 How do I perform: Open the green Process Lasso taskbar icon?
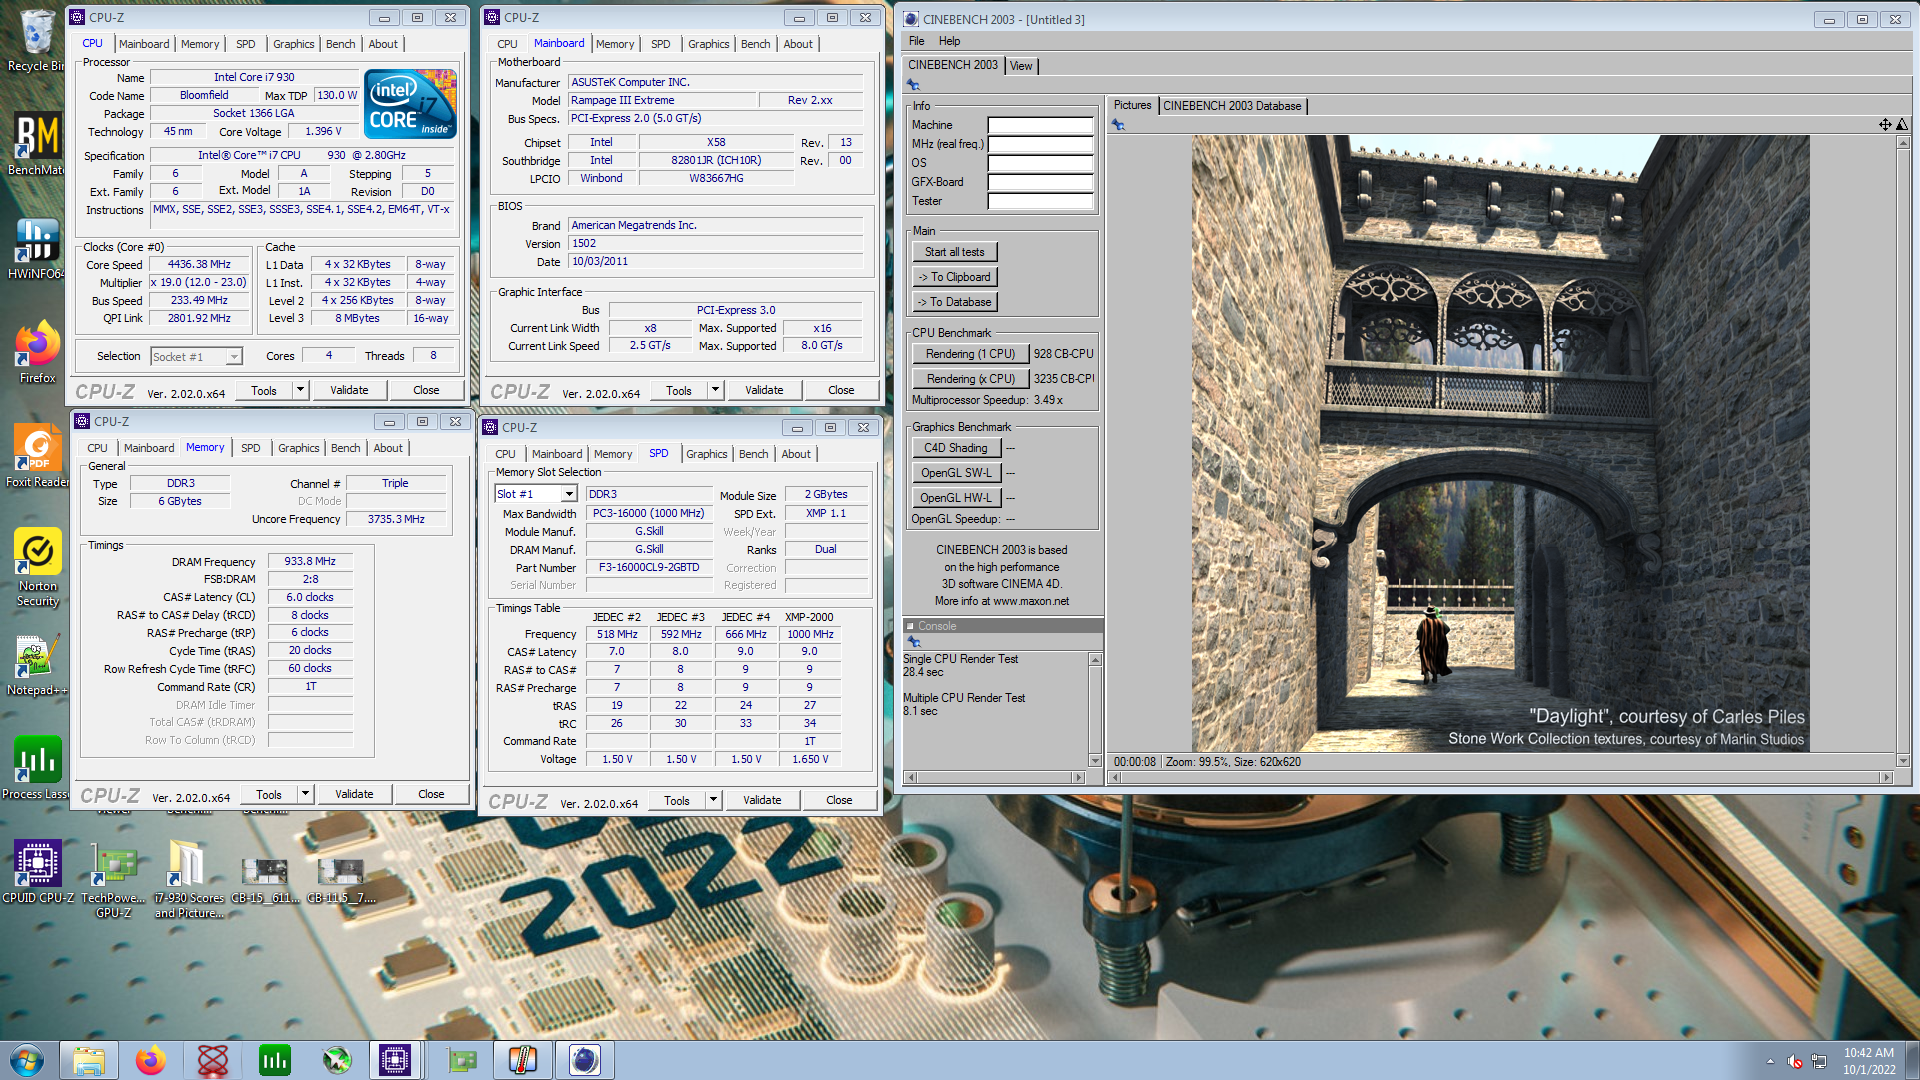(x=275, y=1060)
